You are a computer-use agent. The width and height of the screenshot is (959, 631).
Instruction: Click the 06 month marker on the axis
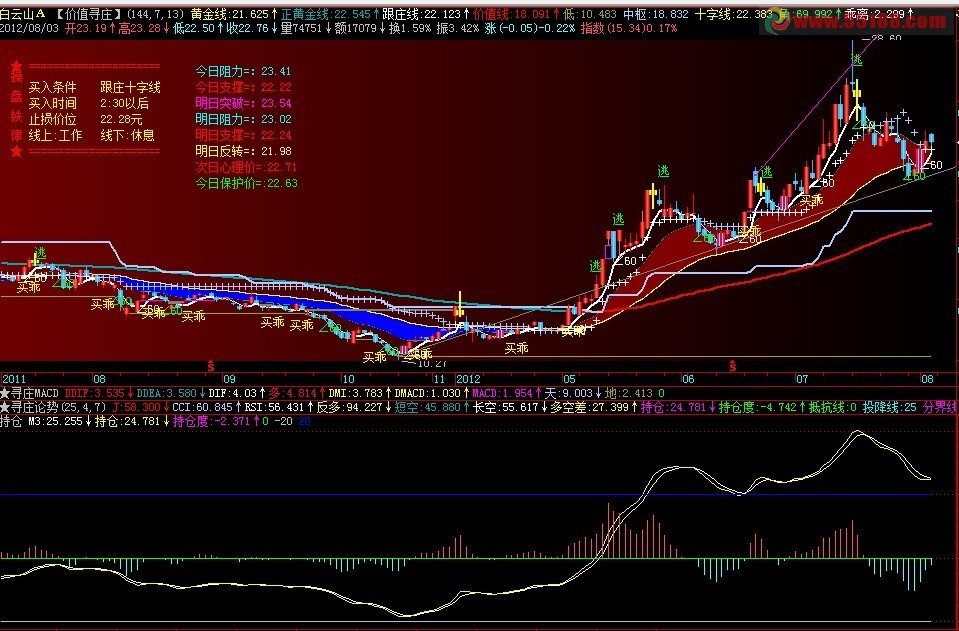pyautogui.click(x=688, y=379)
